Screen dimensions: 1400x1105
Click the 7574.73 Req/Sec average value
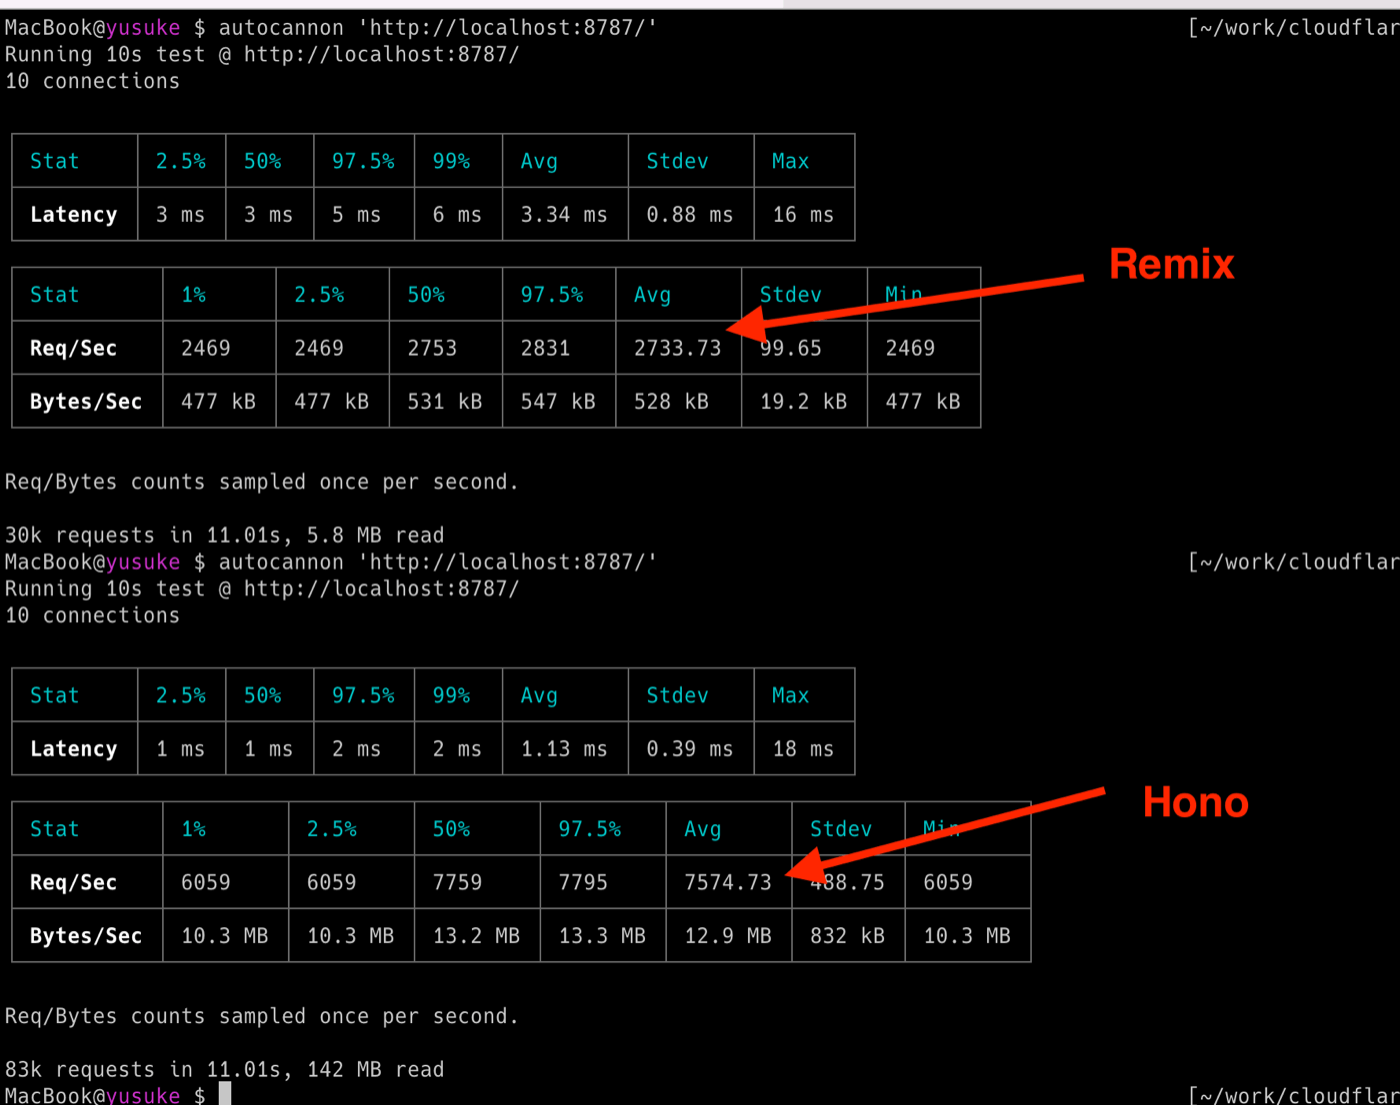click(728, 882)
